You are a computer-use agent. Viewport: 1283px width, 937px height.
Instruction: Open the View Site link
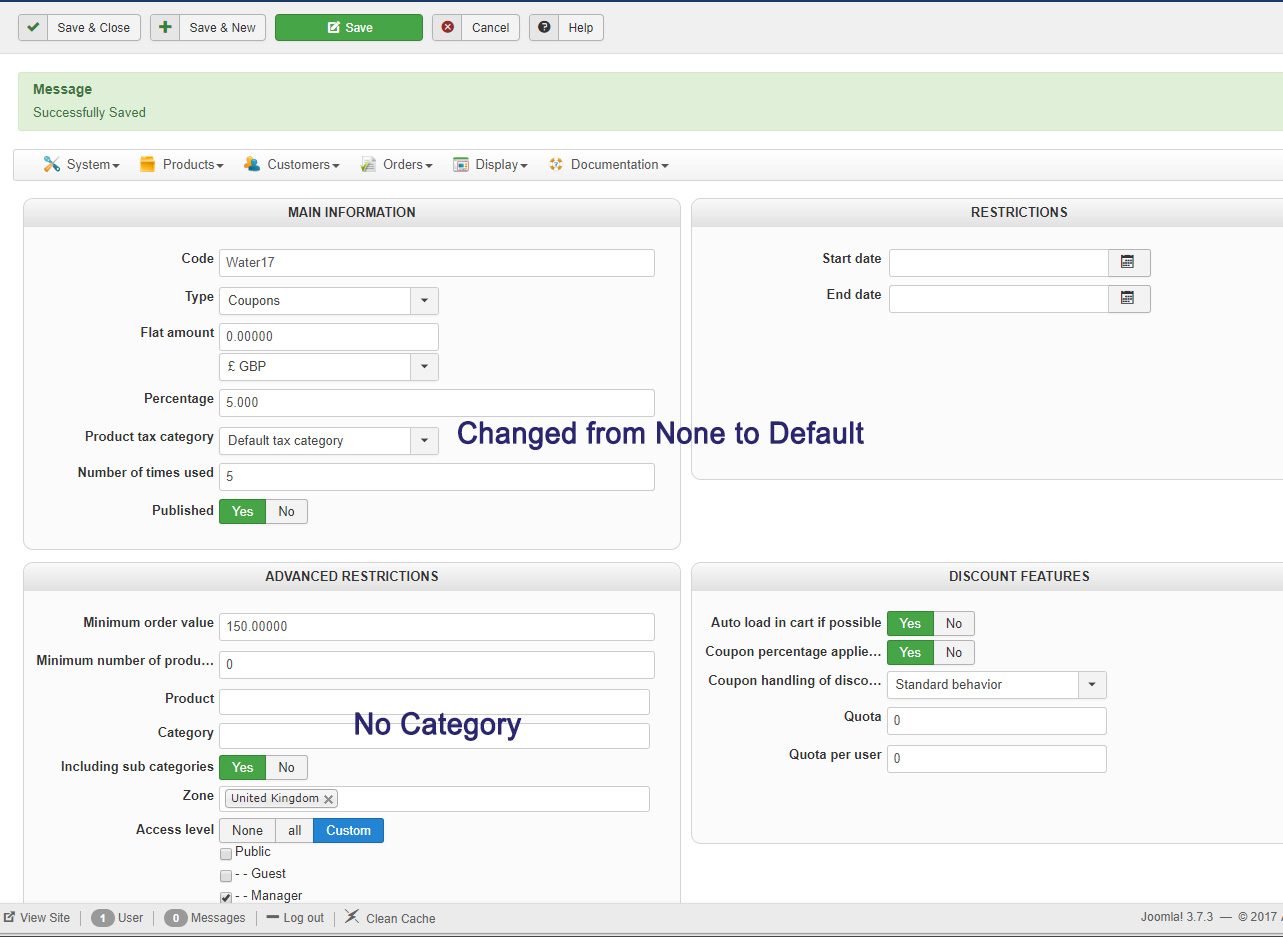(37, 917)
